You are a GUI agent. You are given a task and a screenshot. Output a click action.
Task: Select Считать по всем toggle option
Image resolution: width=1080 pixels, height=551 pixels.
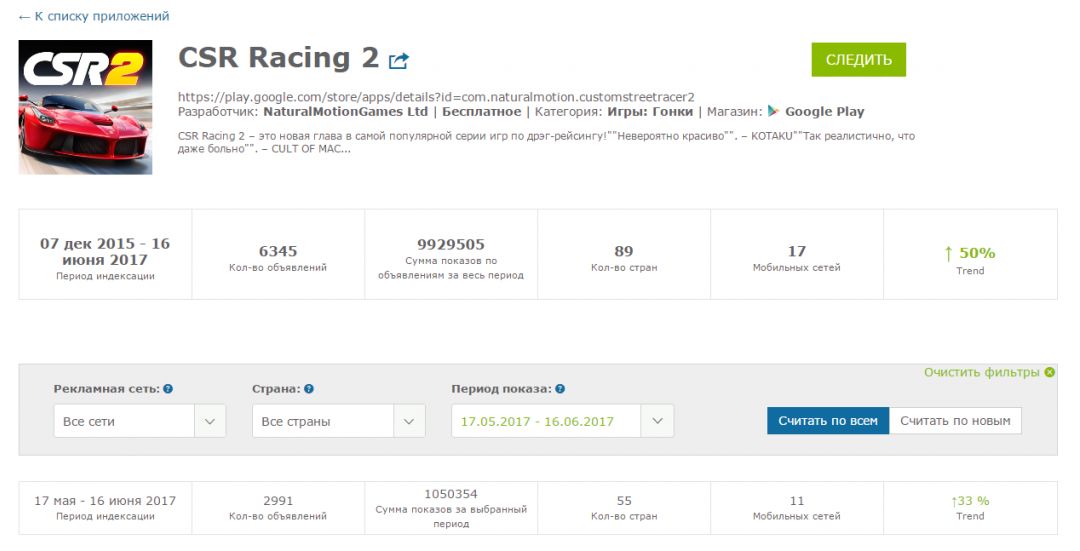point(828,421)
